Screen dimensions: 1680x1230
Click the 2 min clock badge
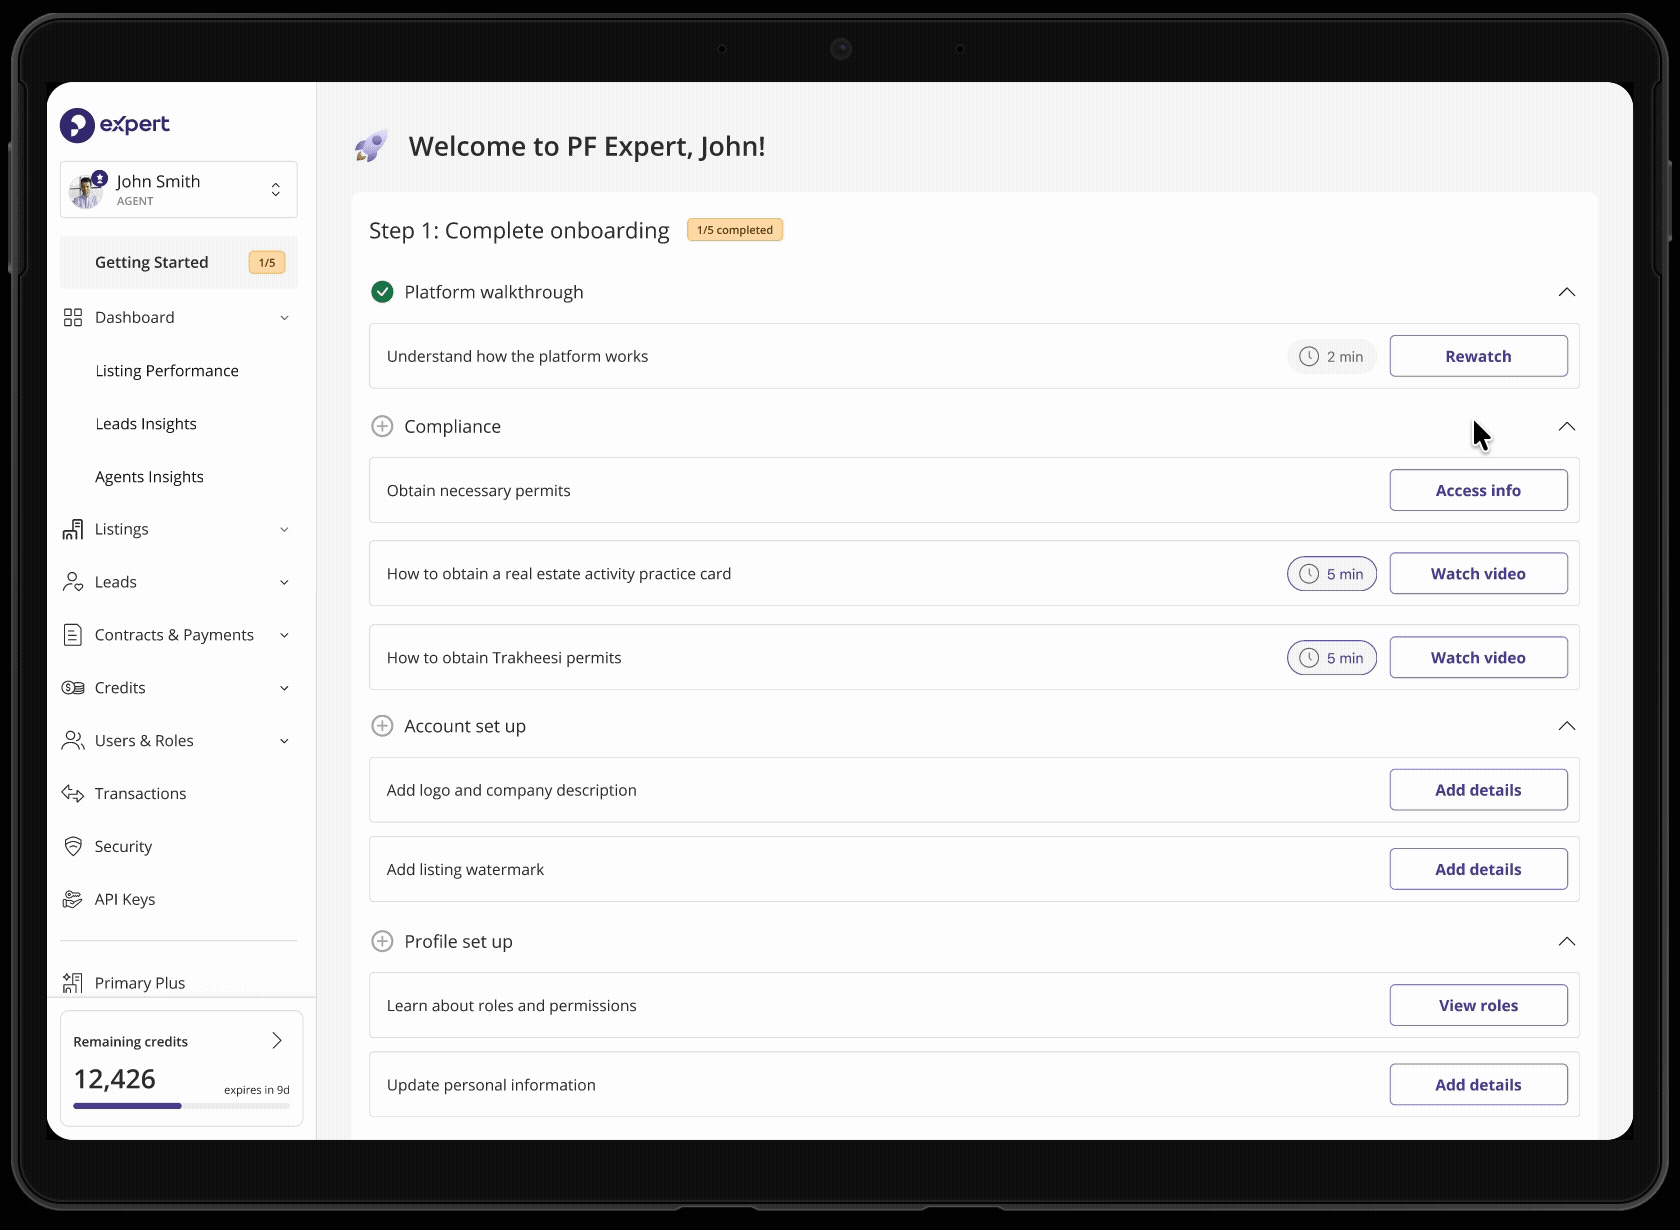1332,357
